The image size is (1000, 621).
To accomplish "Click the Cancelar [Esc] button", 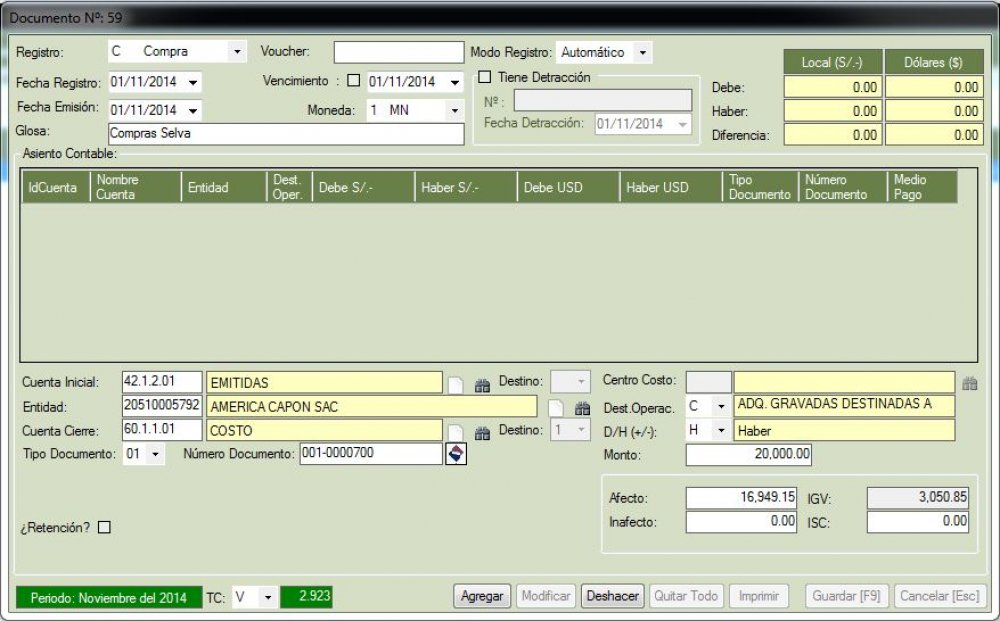I will pyautogui.click(x=939, y=596).
